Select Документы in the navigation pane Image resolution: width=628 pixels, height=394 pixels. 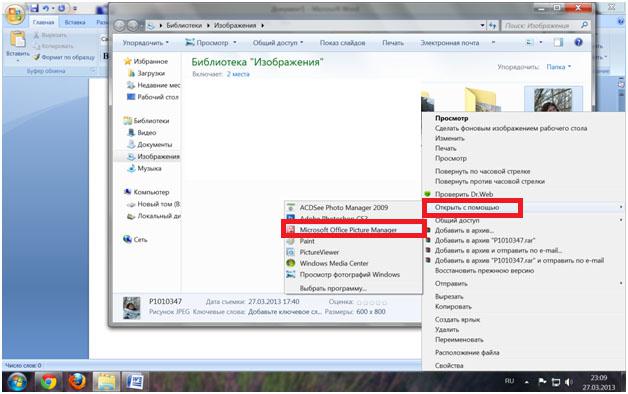[x=155, y=145]
